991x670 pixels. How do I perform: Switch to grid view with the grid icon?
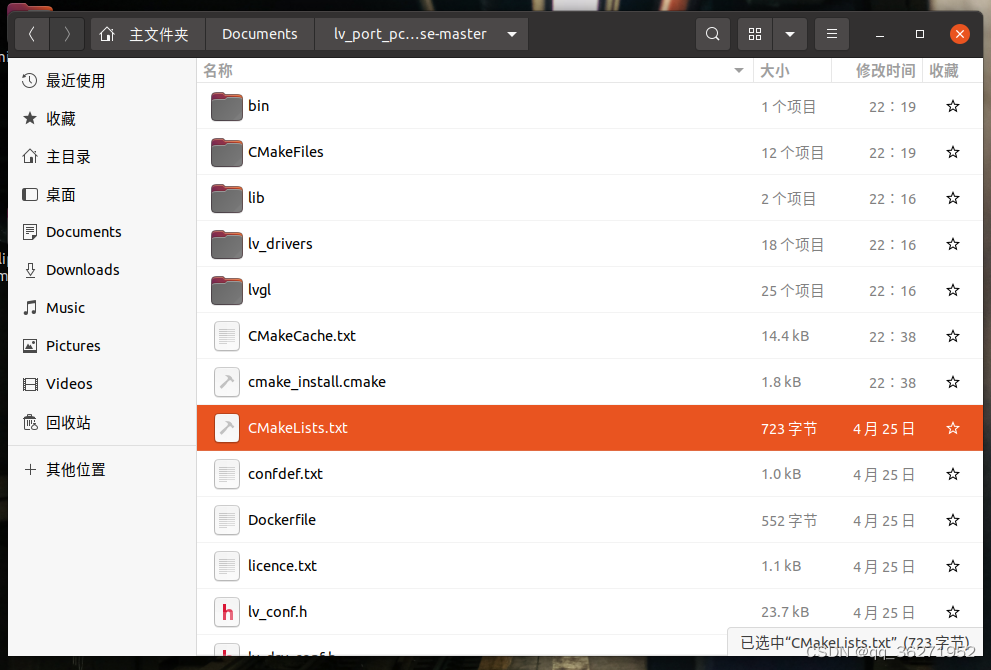754,33
